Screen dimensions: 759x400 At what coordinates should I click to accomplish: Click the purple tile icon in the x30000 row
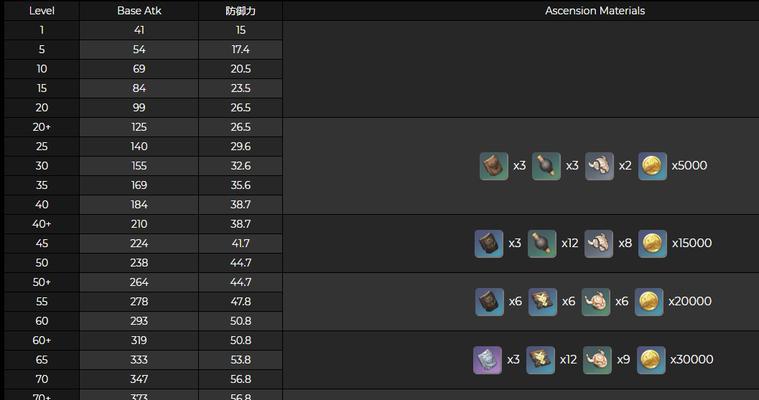pos(487,359)
